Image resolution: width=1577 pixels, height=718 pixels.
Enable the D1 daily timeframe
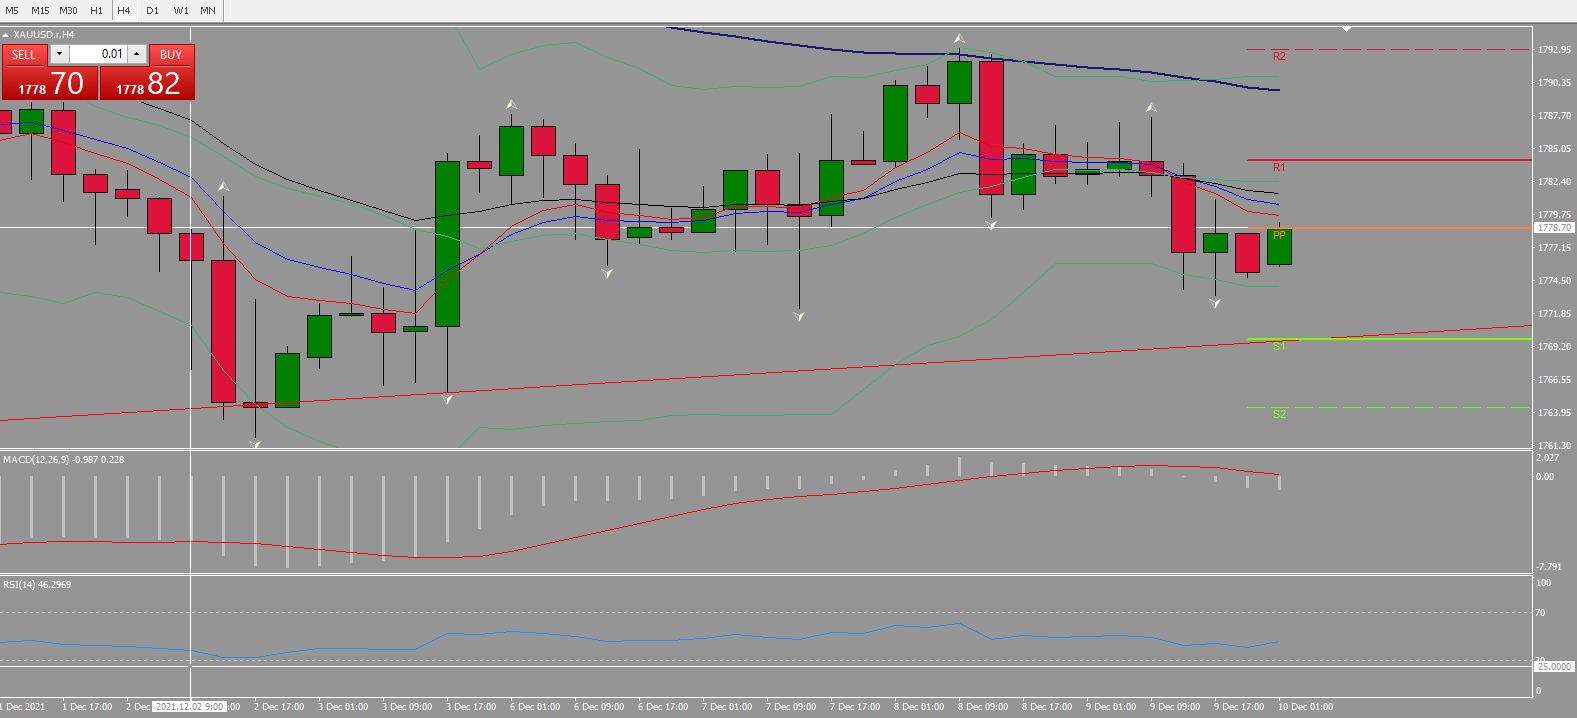[152, 10]
